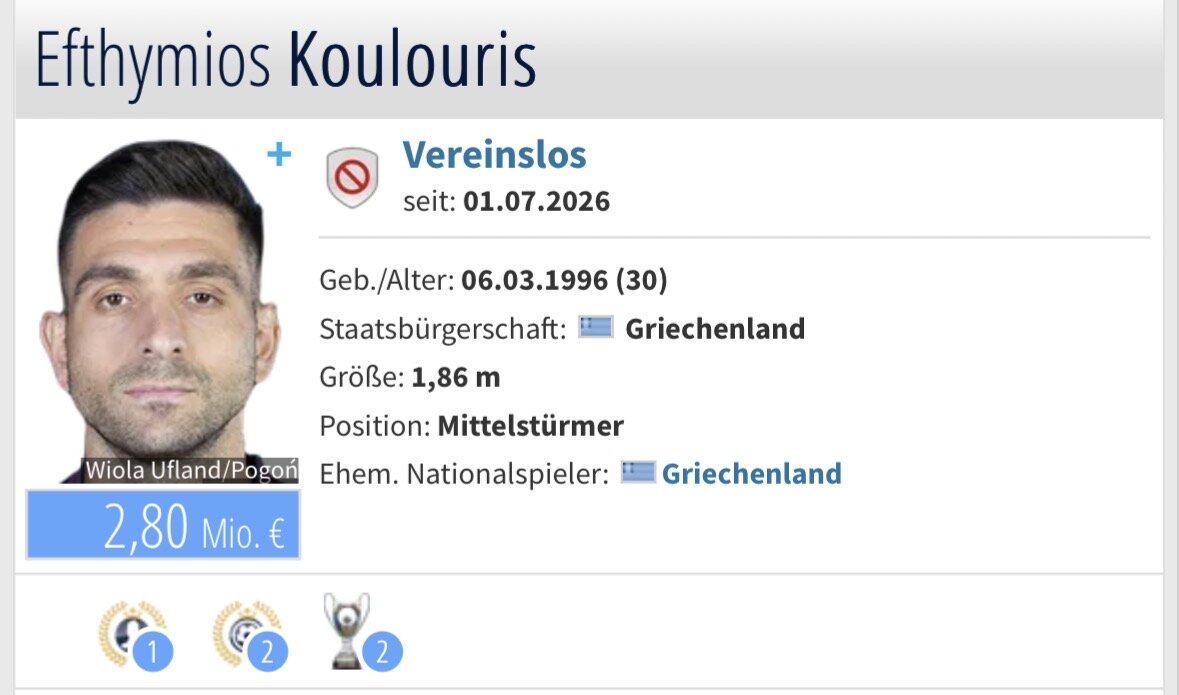
Task: Click the 2,80 Mio. € market value box
Action: tap(163, 524)
